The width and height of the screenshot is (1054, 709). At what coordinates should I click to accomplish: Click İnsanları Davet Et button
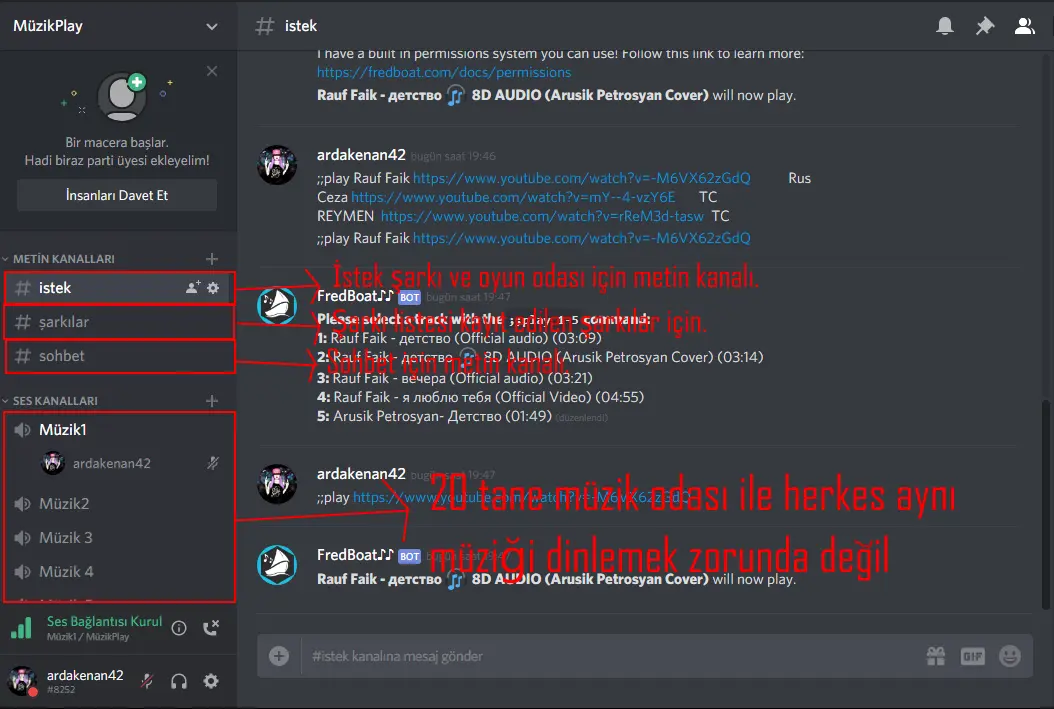point(117,195)
